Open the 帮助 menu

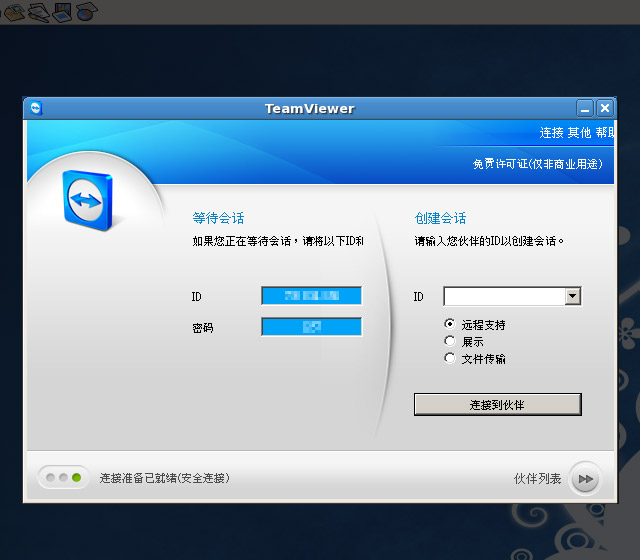coord(605,133)
